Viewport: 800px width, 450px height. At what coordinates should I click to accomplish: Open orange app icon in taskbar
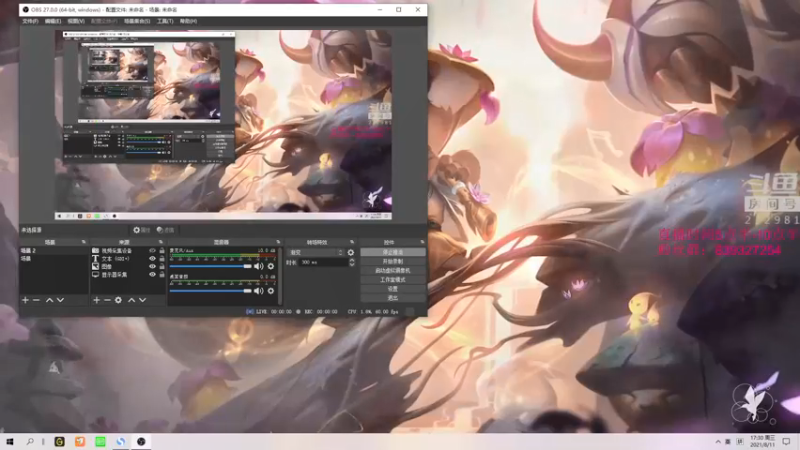click(80, 441)
